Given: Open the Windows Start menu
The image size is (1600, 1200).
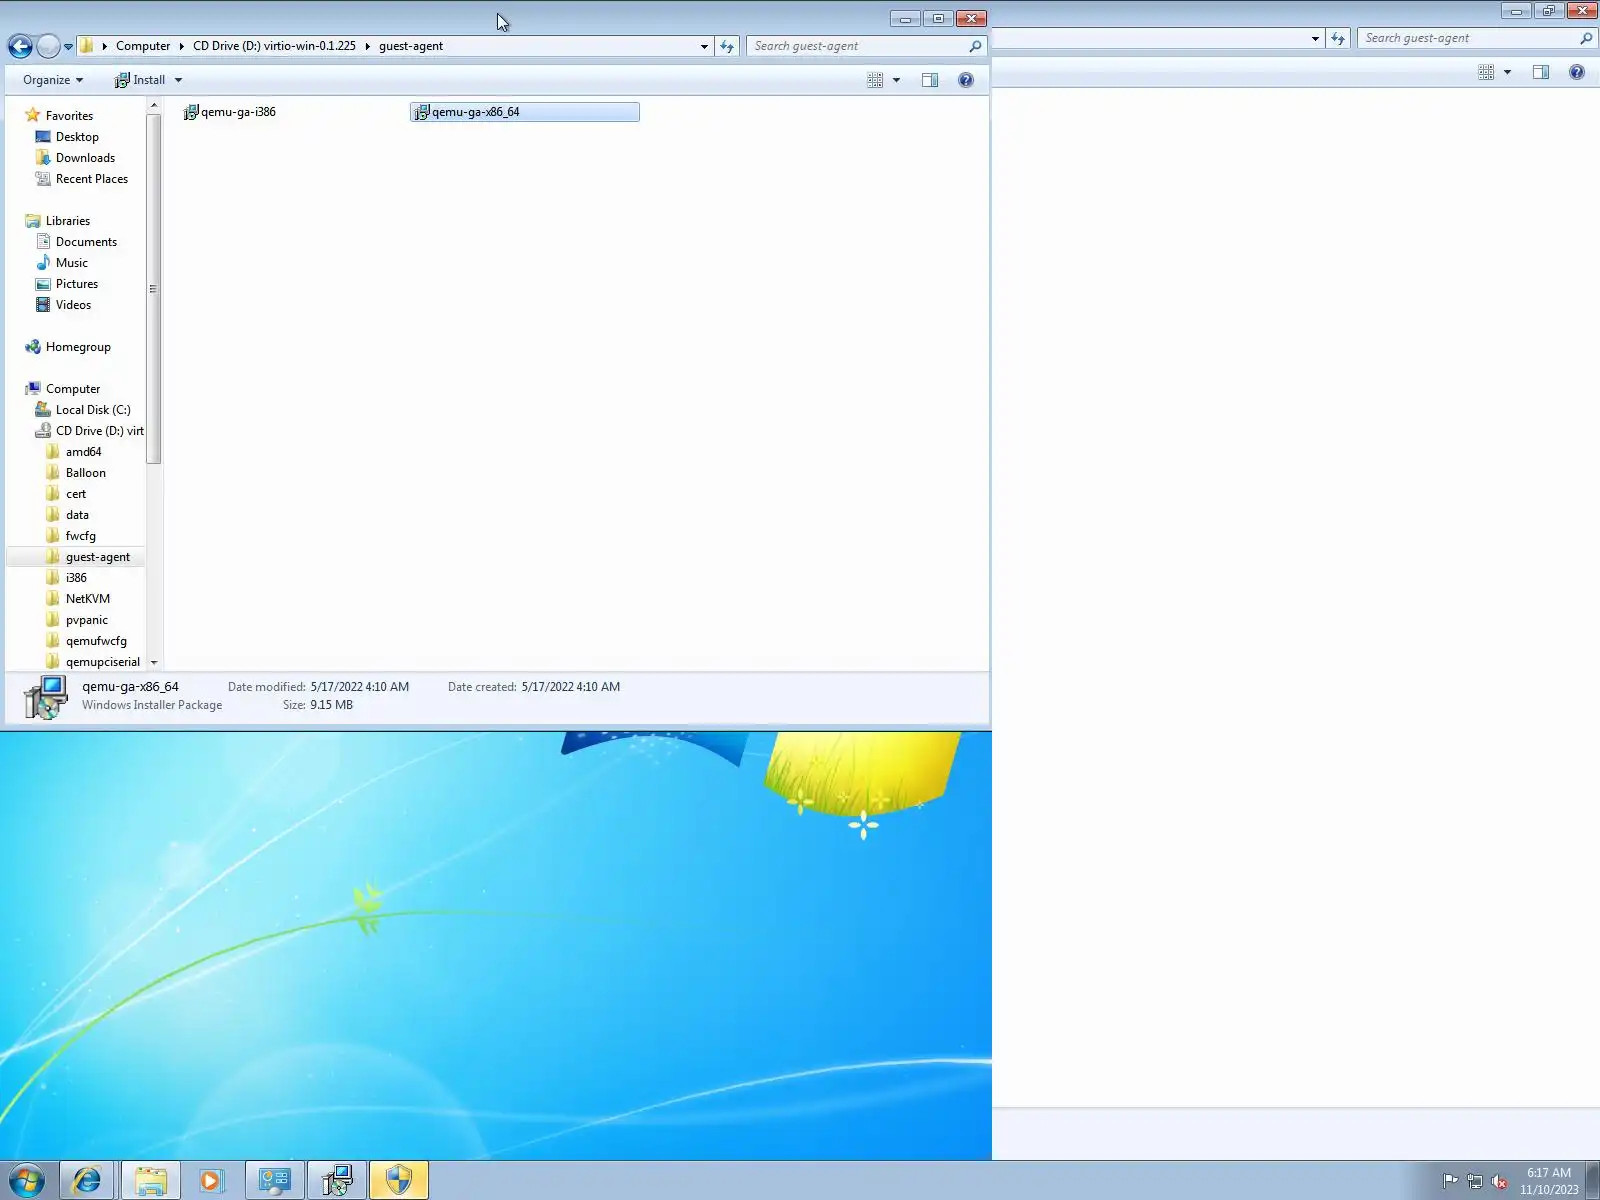Looking at the screenshot, I should coord(27,1181).
